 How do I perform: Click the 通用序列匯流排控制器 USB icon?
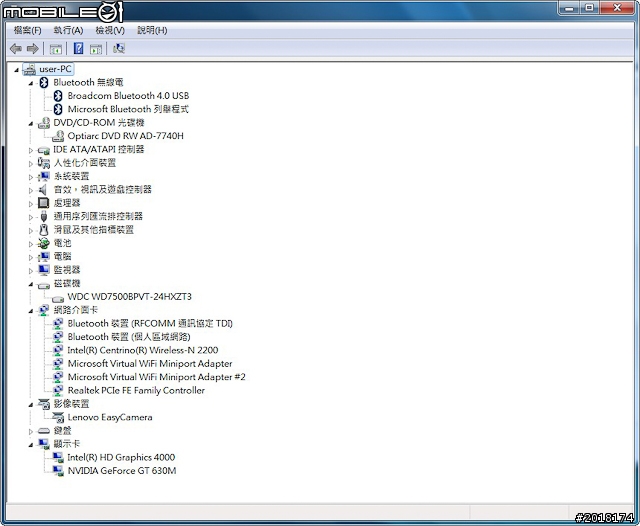(44, 216)
